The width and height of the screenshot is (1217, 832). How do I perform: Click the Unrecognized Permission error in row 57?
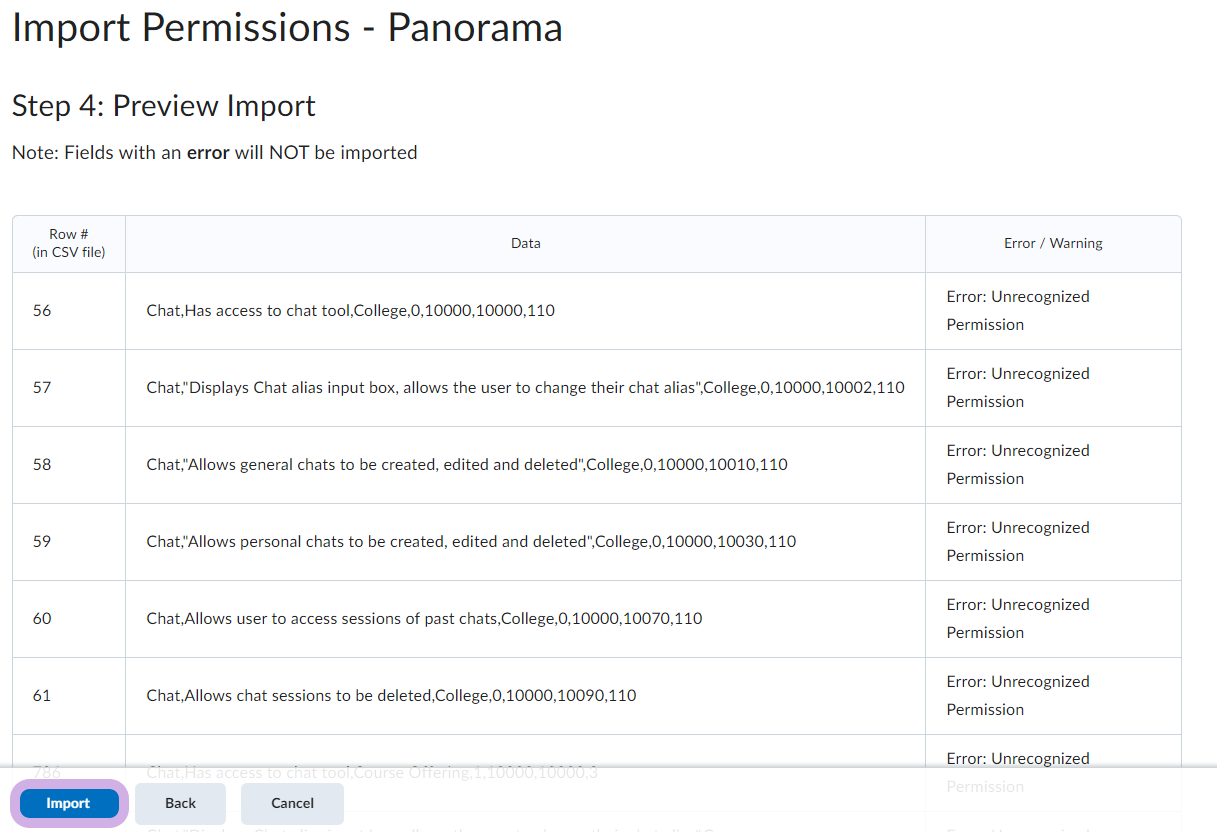[1017, 388]
